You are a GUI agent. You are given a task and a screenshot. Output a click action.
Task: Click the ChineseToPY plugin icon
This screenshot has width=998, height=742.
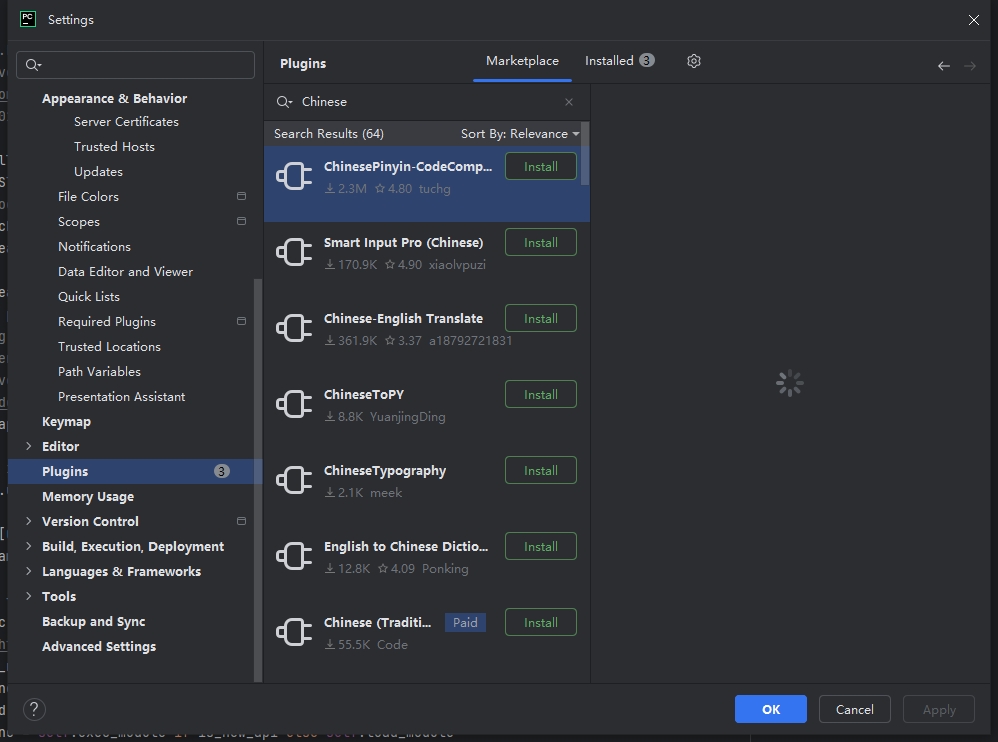294,404
